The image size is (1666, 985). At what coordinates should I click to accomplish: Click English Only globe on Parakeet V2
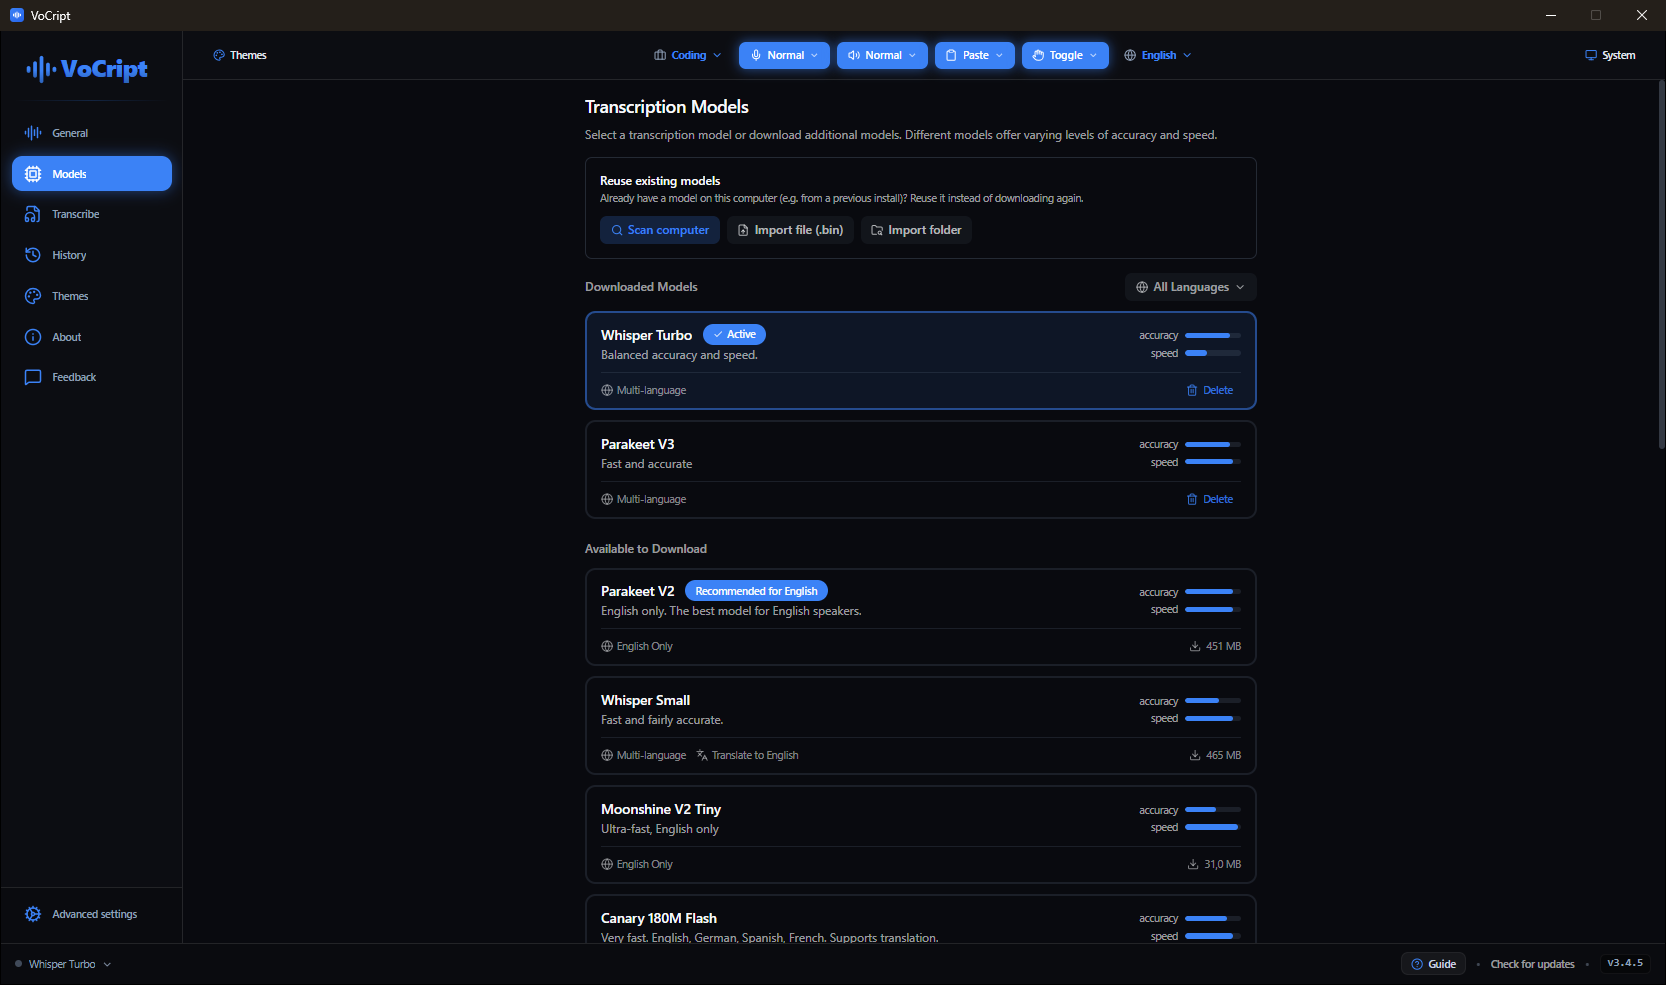[x=607, y=646]
